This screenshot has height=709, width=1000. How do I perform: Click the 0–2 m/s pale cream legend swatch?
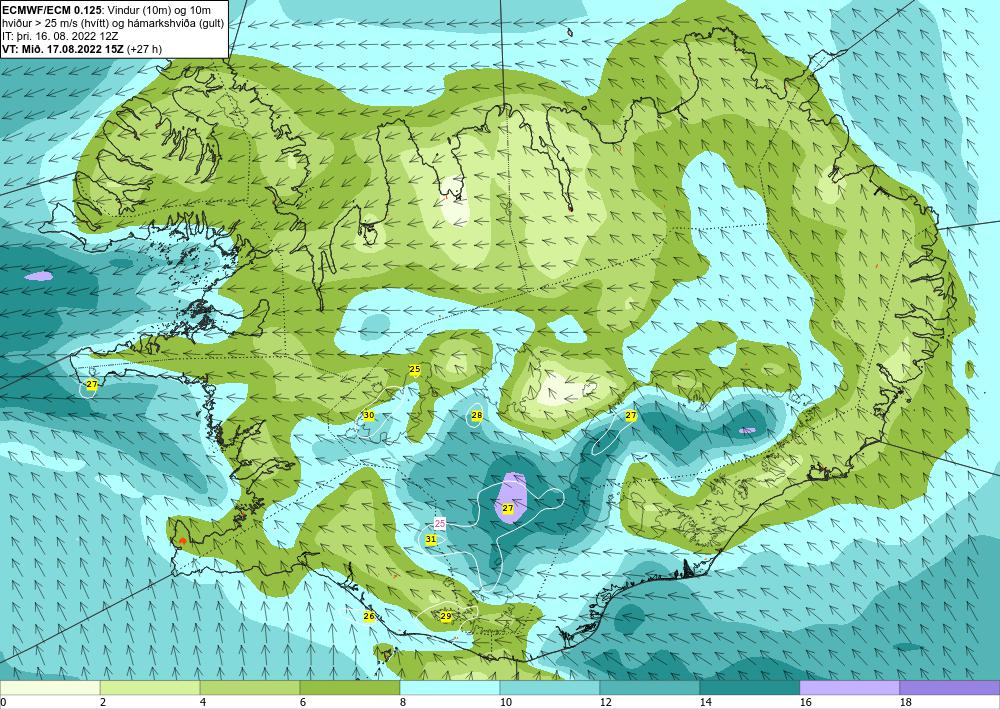(50, 688)
